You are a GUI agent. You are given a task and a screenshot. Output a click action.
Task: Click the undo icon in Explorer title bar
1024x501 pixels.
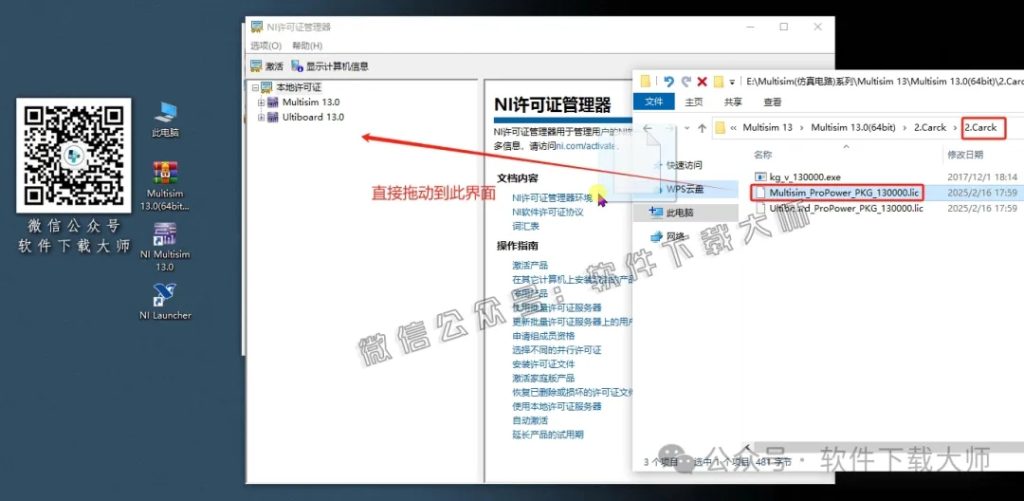(x=668, y=82)
